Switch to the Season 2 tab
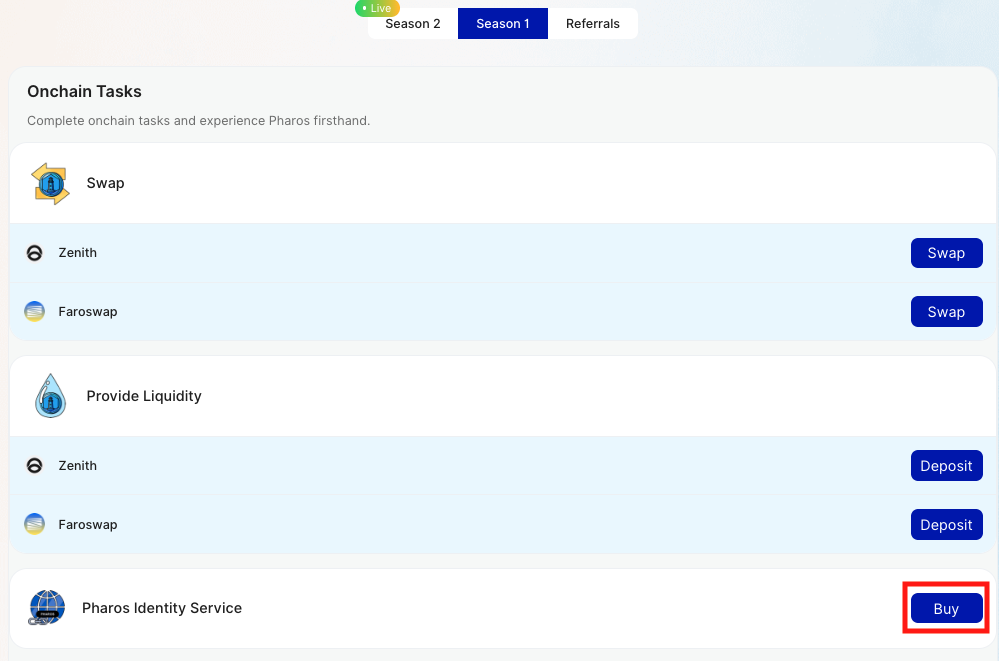 click(x=412, y=24)
